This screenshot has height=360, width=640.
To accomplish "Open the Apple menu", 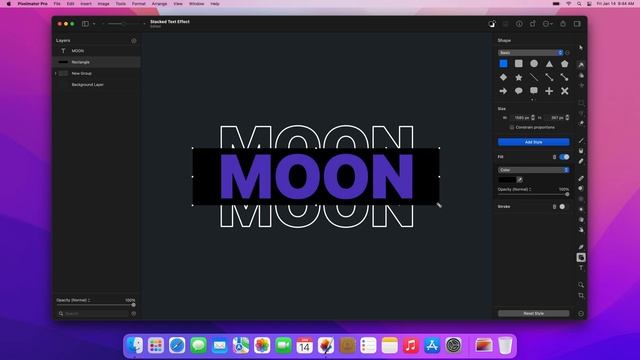I will [x=9, y=4].
